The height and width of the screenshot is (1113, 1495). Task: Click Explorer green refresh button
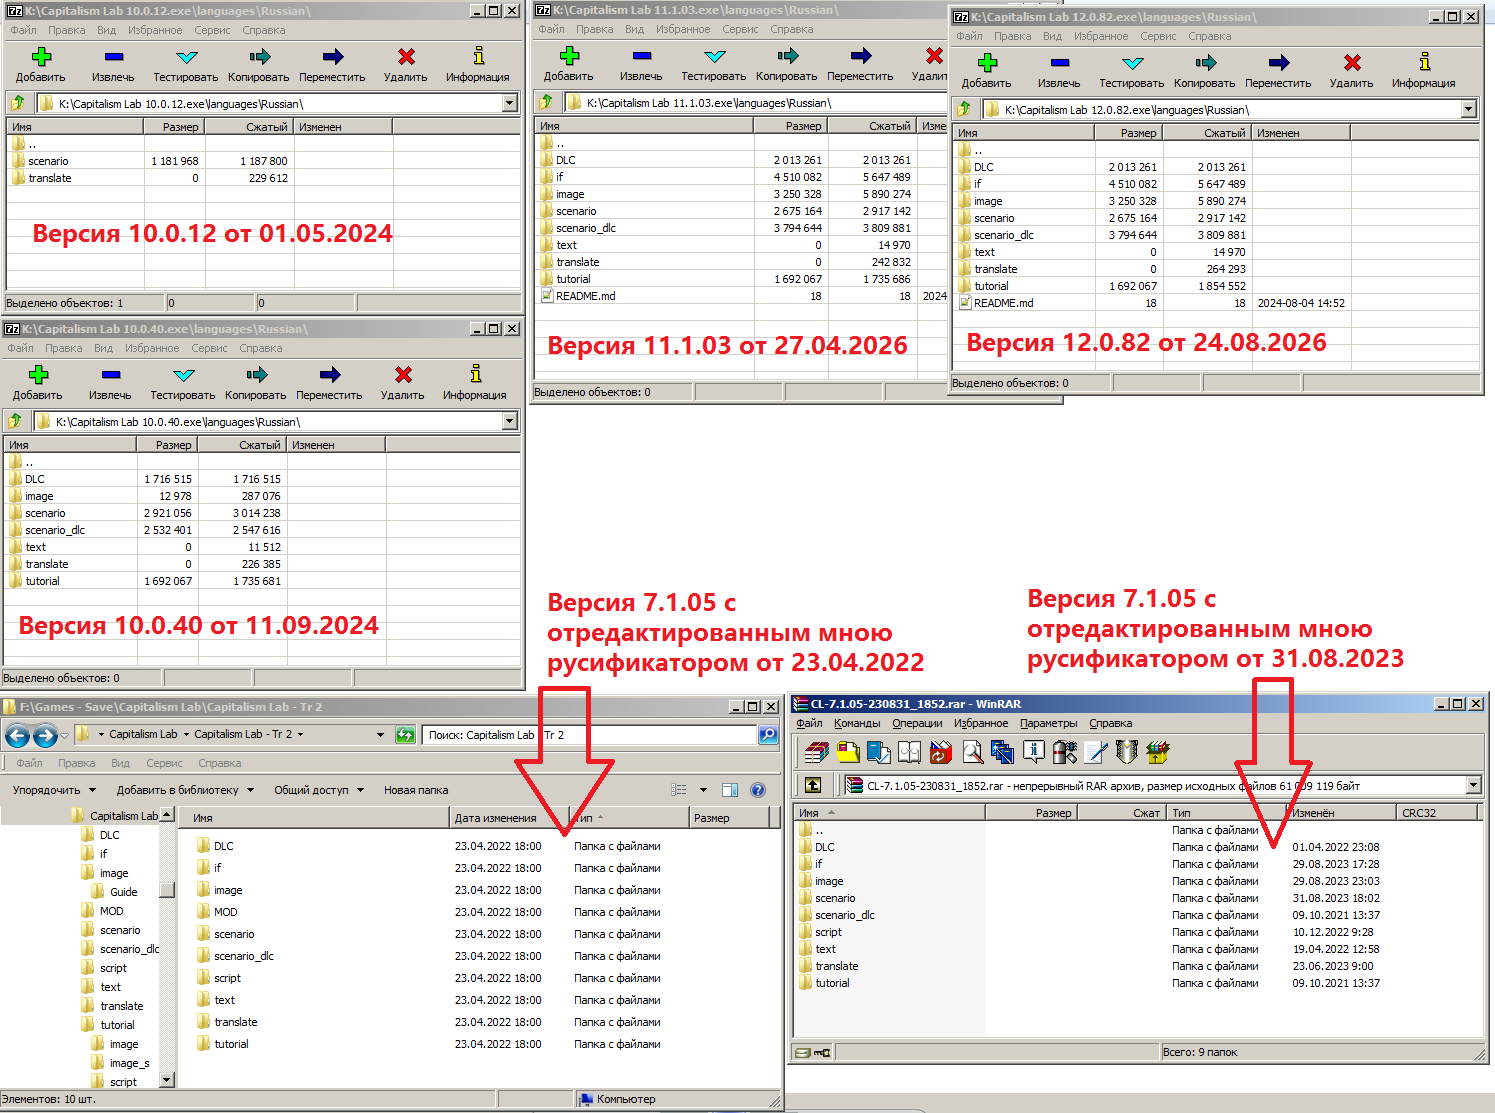click(x=405, y=735)
